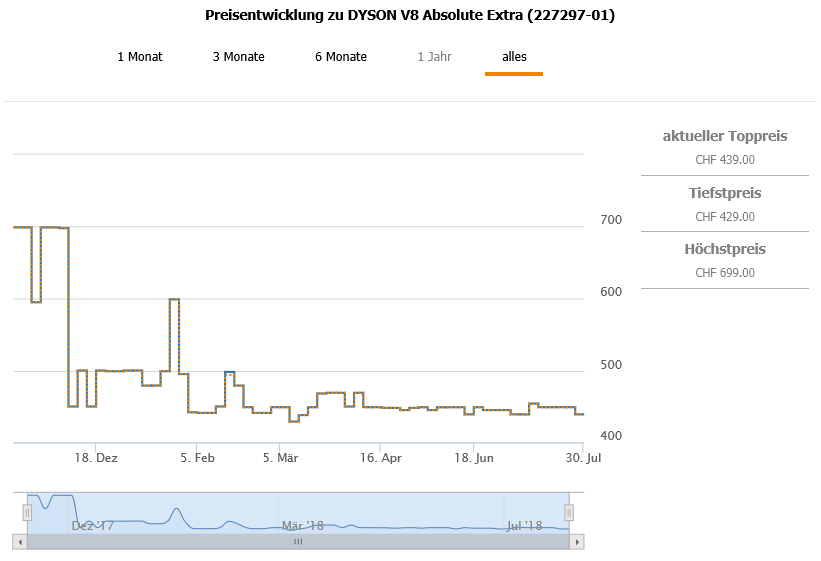
Task: Show the 6 Monate price history
Action: point(341,57)
